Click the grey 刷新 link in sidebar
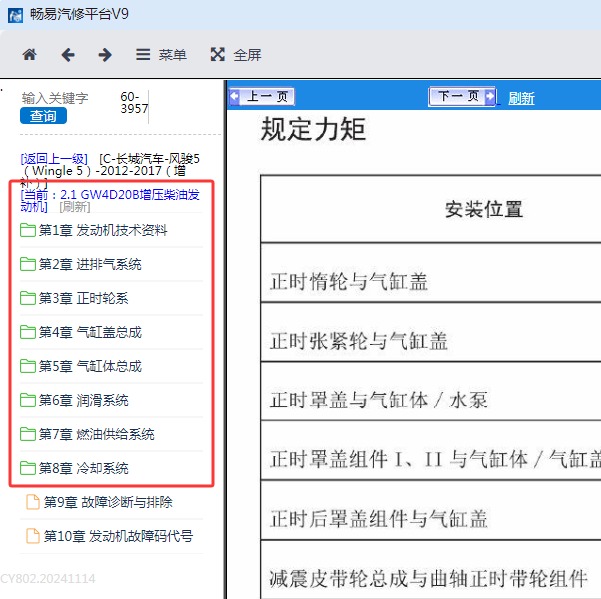The height and width of the screenshot is (599, 601). click(x=75, y=207)
